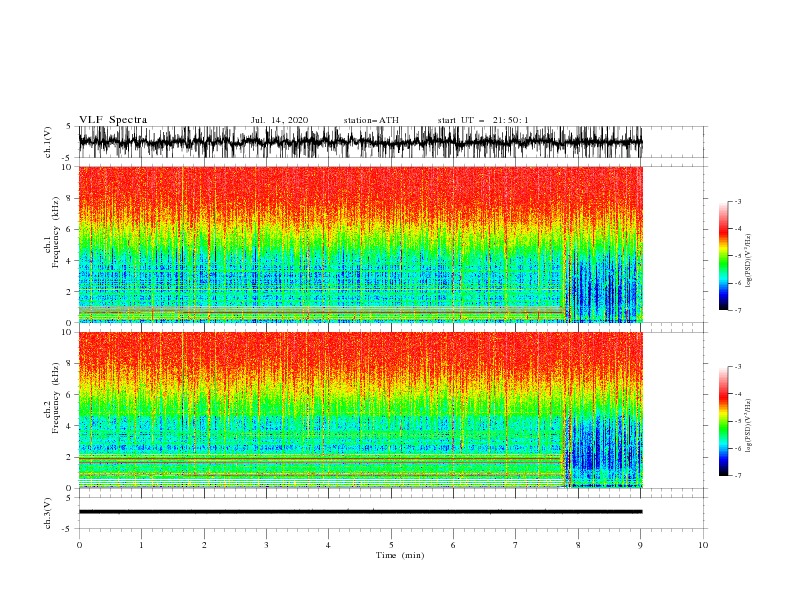Click the ch.3 flat black voltage trace

[x=361, y=512]
